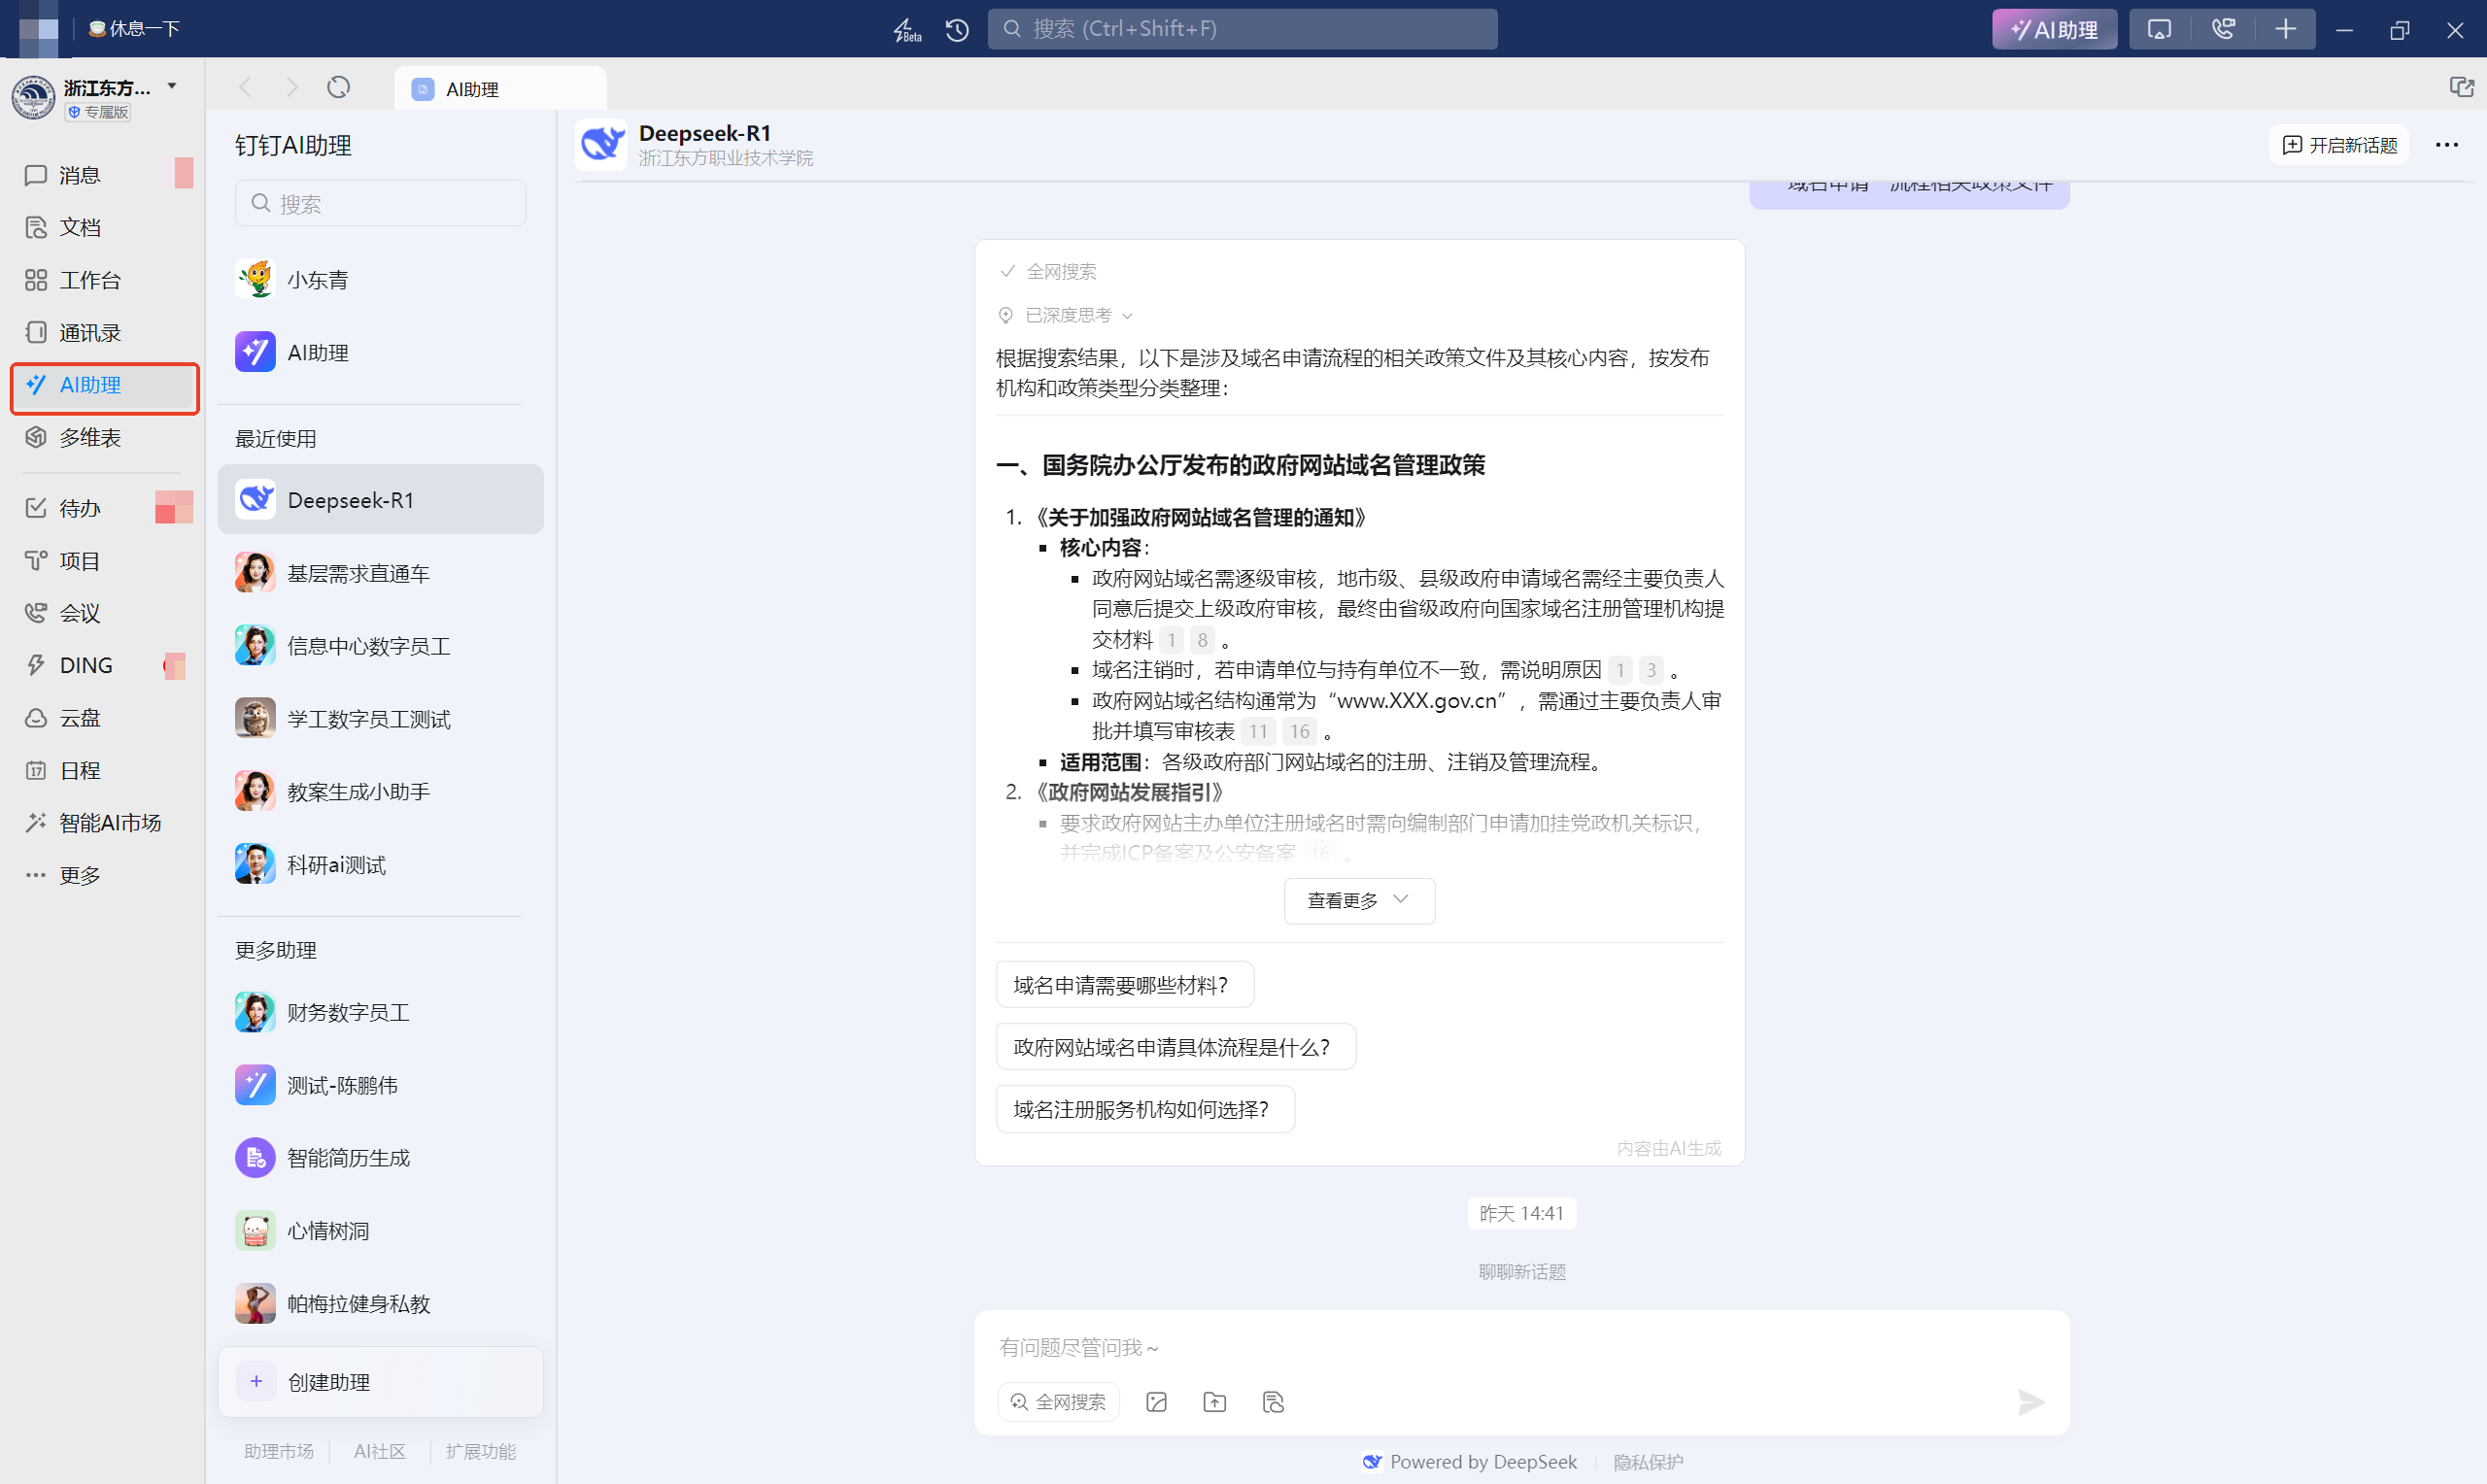Select 心情树洞 assistant in list
2487x1484 pixels.
pyautogui.click(x=328, y=1231)
